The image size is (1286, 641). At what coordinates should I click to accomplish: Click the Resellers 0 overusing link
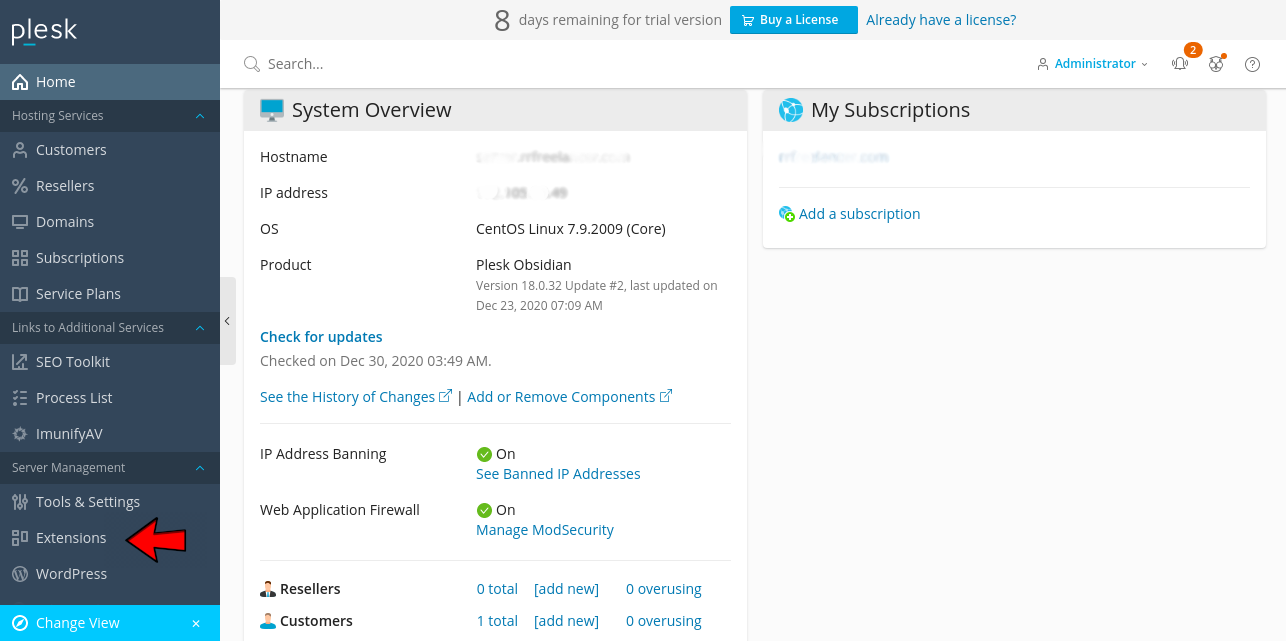[x=664, y=589]
